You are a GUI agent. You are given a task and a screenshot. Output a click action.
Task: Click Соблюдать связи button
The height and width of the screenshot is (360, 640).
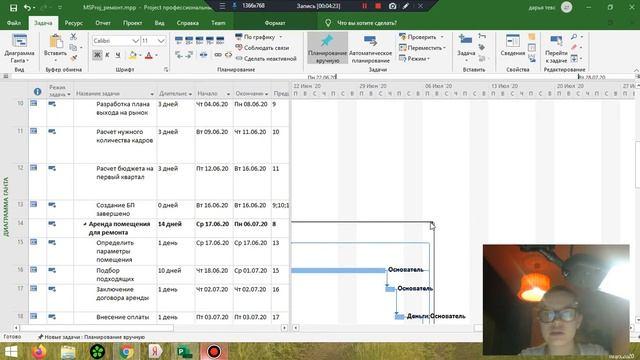pyautogui.click(x=262, y=48)
